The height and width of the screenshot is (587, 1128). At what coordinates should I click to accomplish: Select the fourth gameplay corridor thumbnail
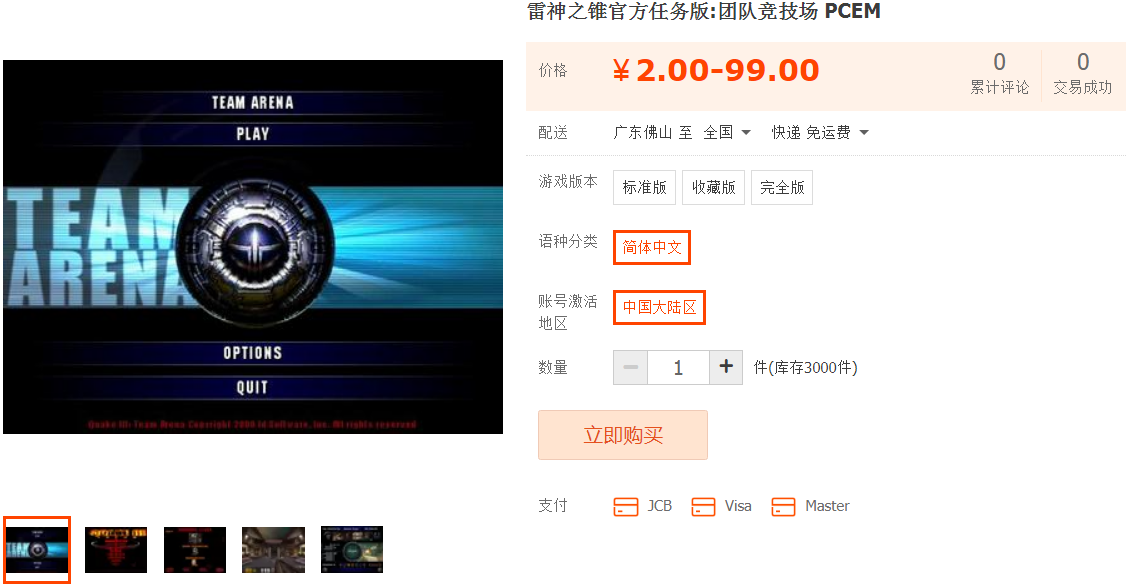tap(273, 550)
